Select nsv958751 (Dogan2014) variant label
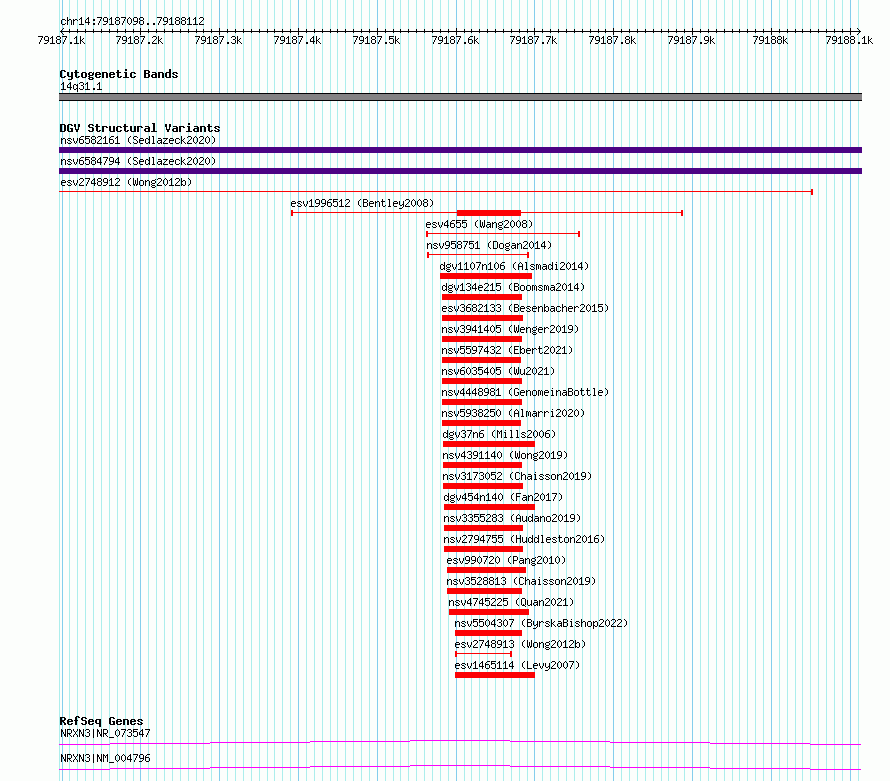The image size is (890, 781). 489,245
